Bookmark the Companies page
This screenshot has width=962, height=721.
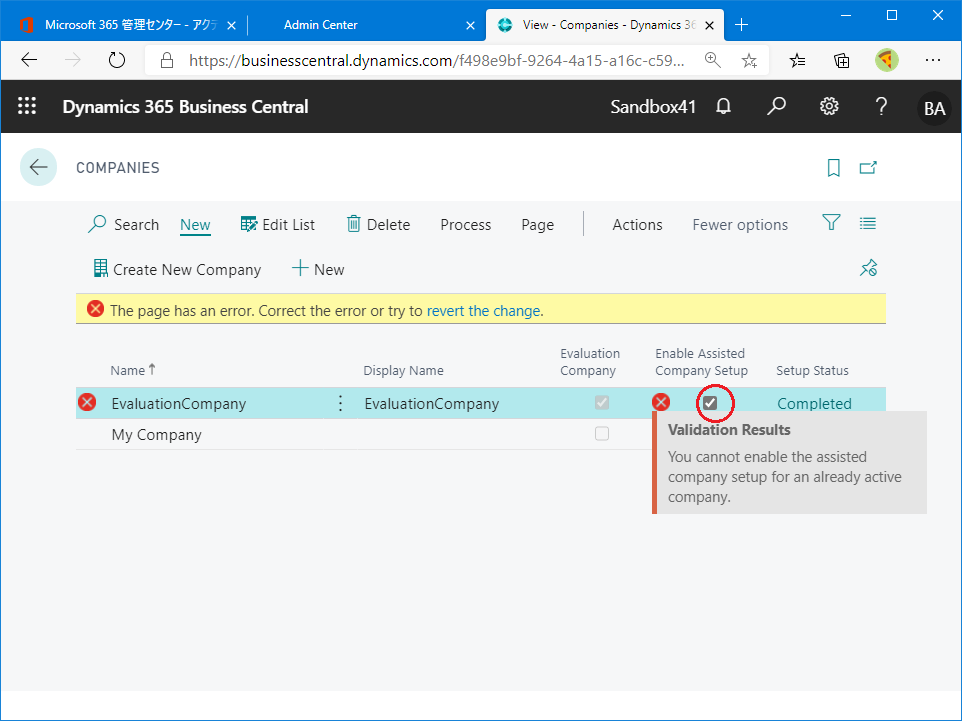pyautogui.click(x=833, y=168)
